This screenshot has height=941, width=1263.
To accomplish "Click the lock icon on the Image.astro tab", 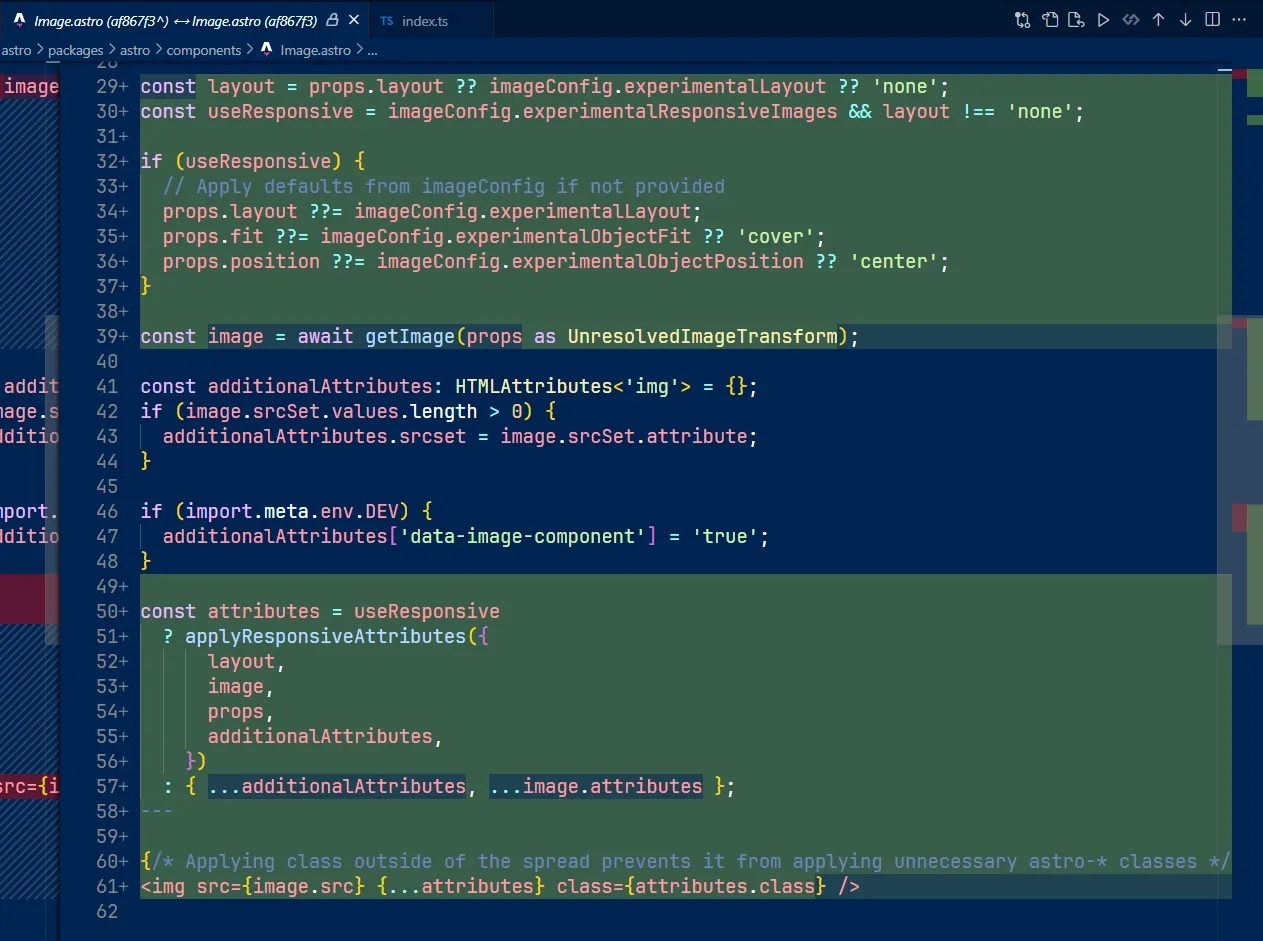I will 333,21.
